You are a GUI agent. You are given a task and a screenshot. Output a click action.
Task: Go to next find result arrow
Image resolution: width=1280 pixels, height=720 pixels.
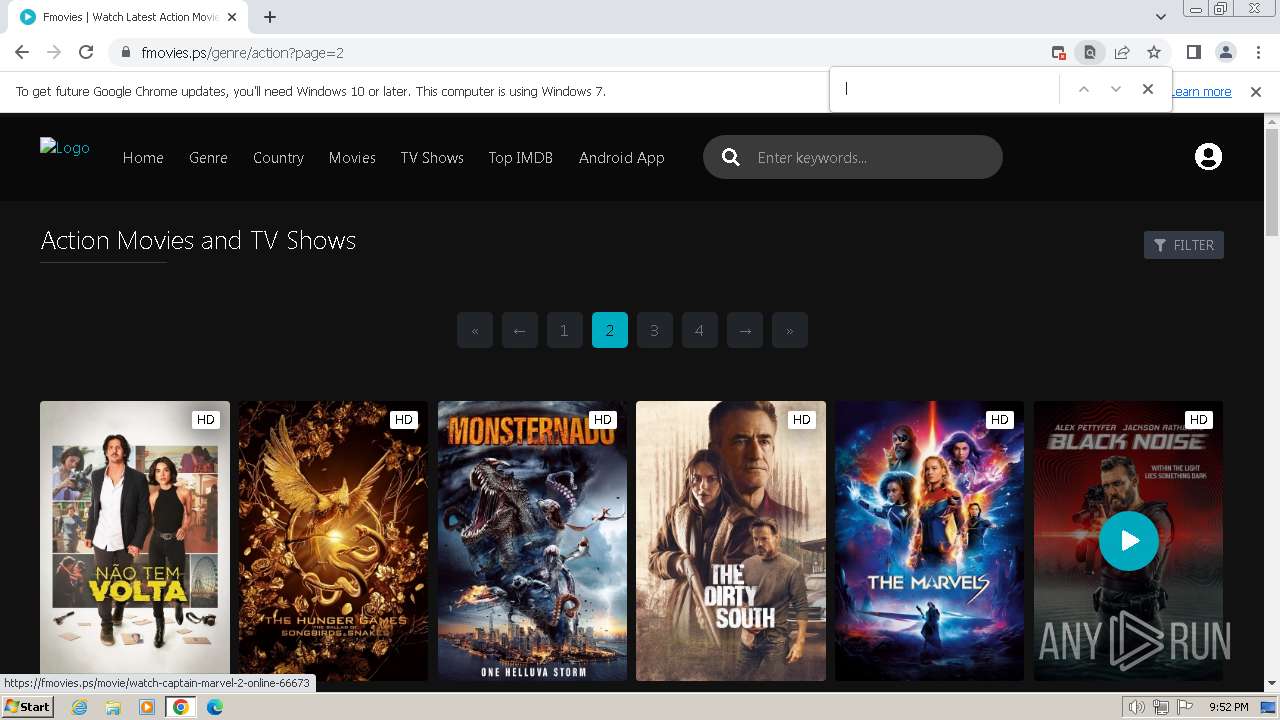[1116, 89]
